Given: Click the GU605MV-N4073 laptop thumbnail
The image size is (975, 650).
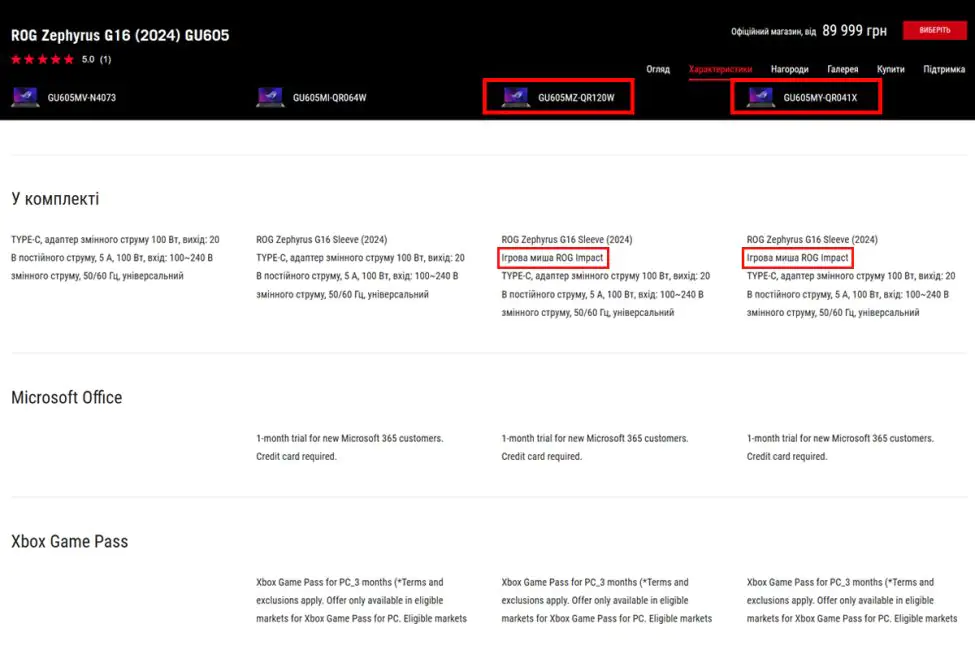Looking at the screenshot, I should (25, 97).
